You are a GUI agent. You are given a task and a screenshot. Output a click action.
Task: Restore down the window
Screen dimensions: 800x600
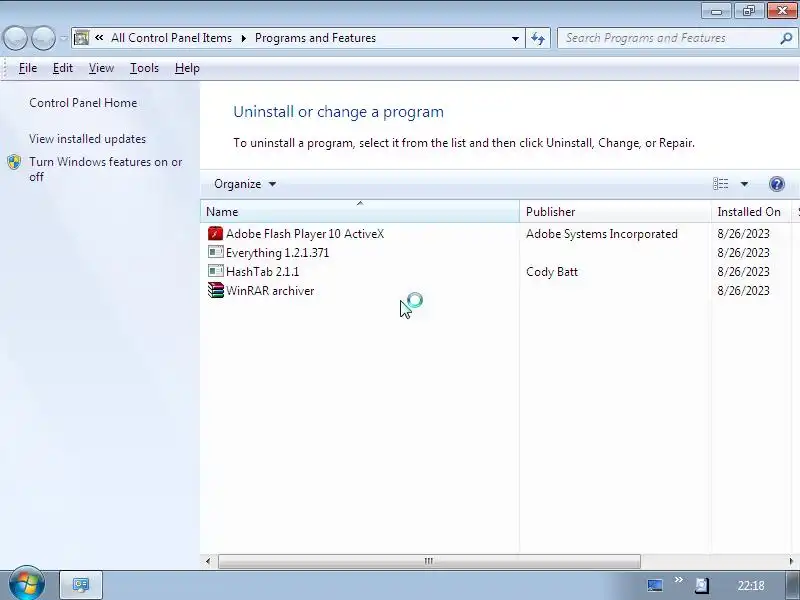[748, 11]
